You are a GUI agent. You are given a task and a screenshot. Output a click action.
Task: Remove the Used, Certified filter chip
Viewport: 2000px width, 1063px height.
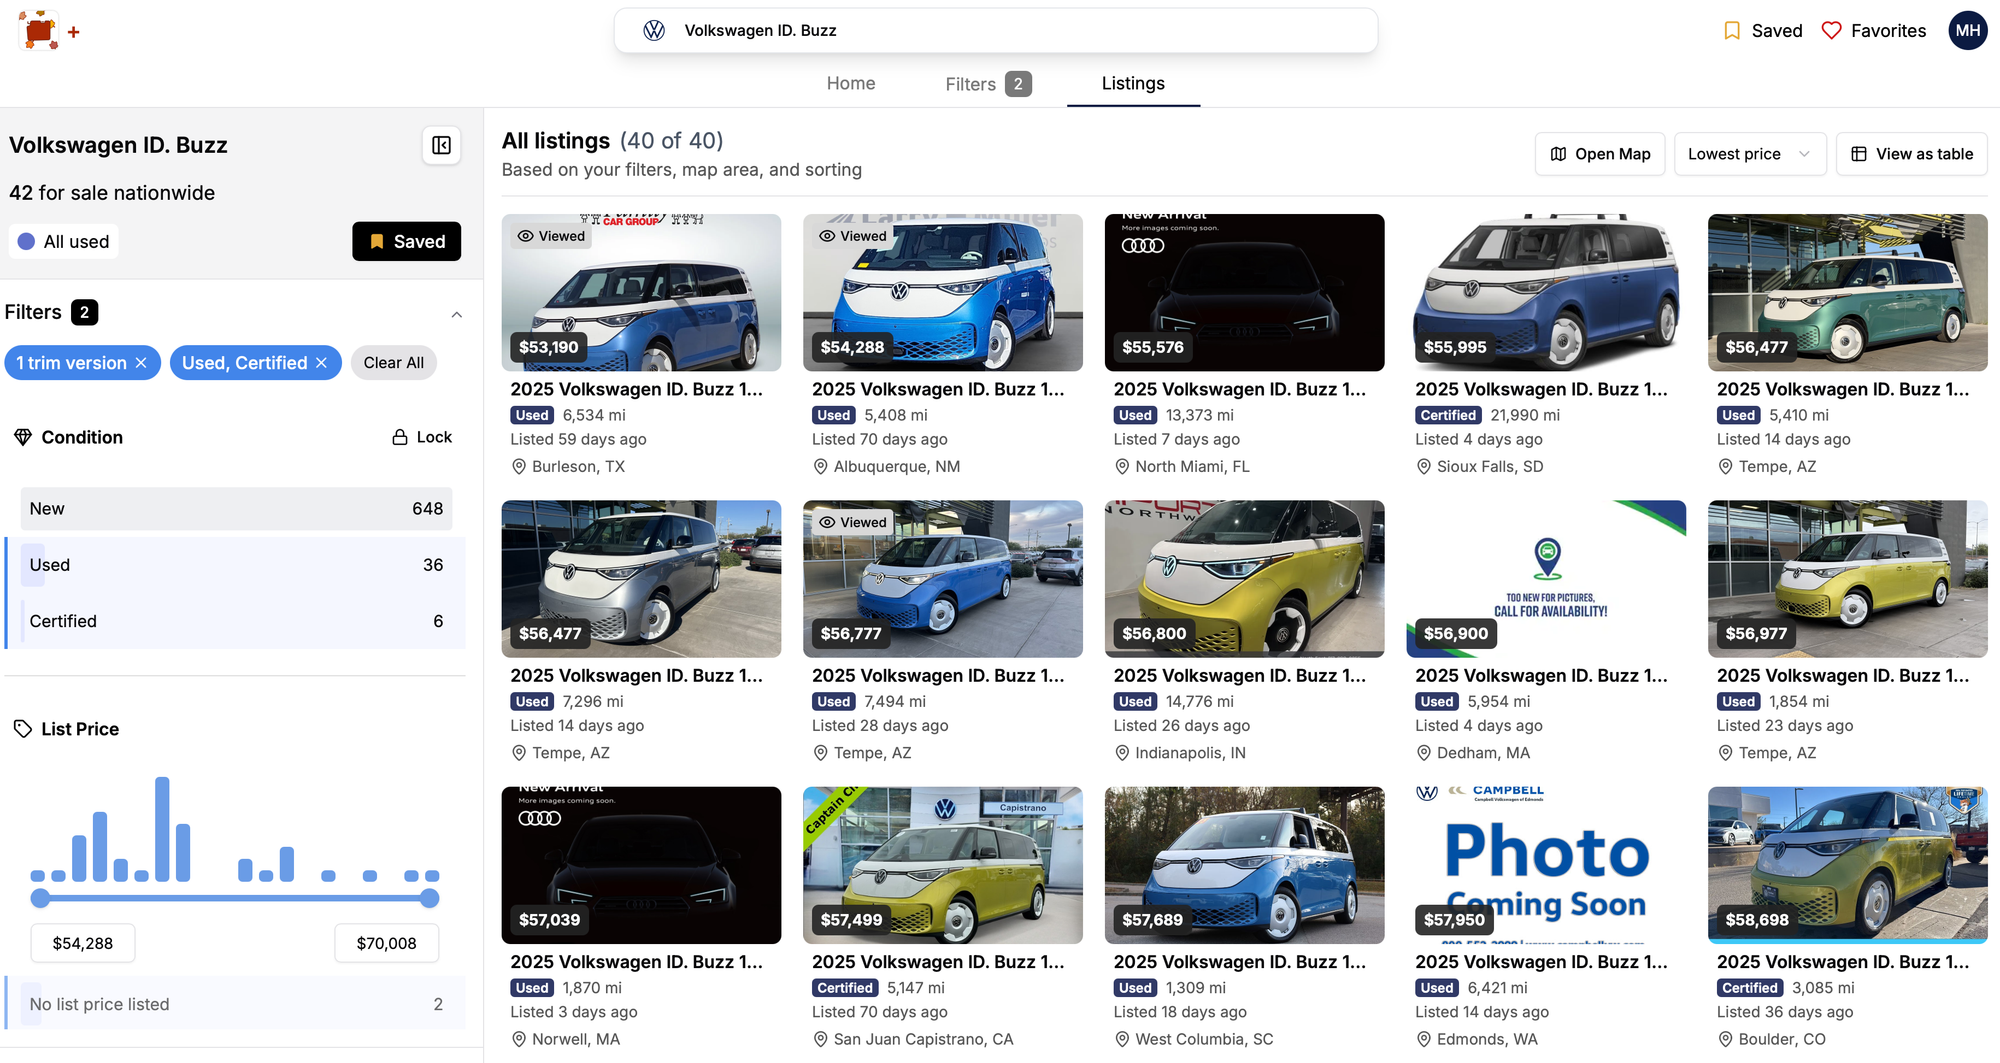321,363
